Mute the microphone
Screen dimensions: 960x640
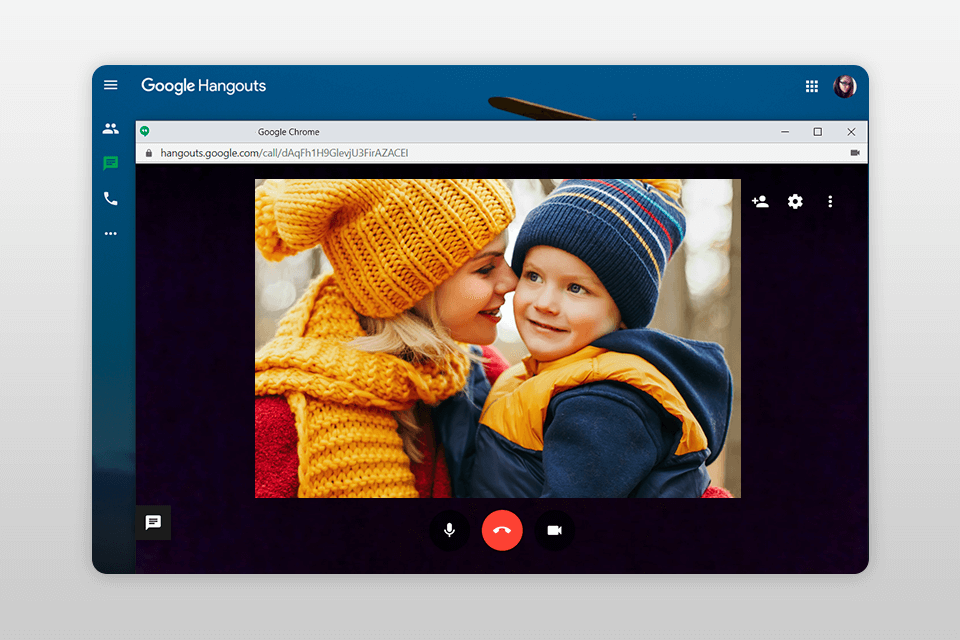tap(449, 530)
